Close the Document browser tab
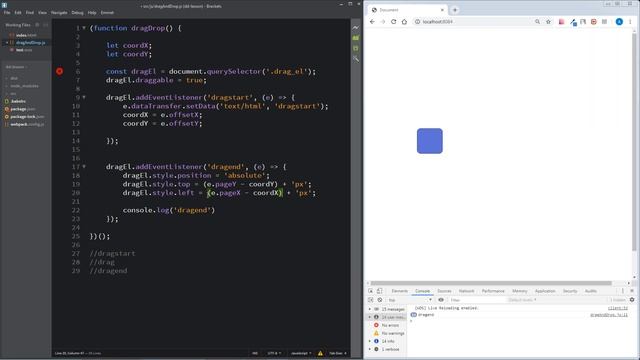The image size is (640, 360). pyautogui.click(x=442, y=10)
